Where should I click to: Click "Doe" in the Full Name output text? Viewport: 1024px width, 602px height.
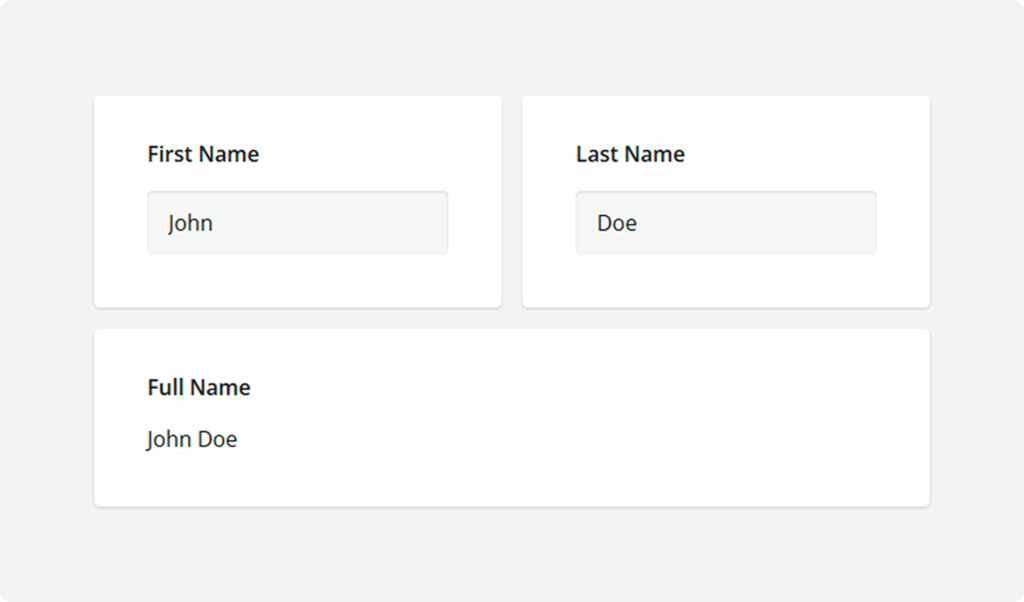click(217, 439)
